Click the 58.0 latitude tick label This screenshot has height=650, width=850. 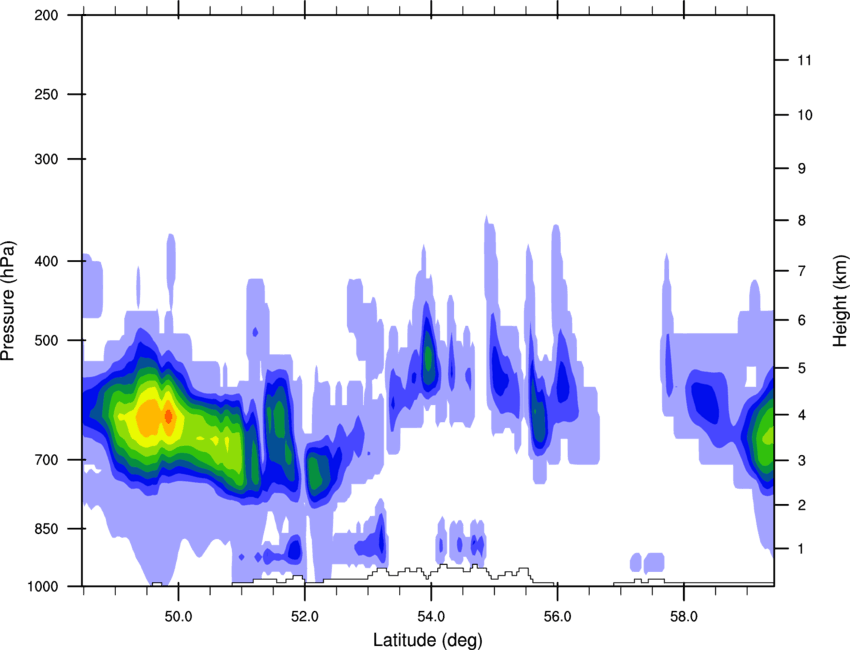[x=684, y=617]
